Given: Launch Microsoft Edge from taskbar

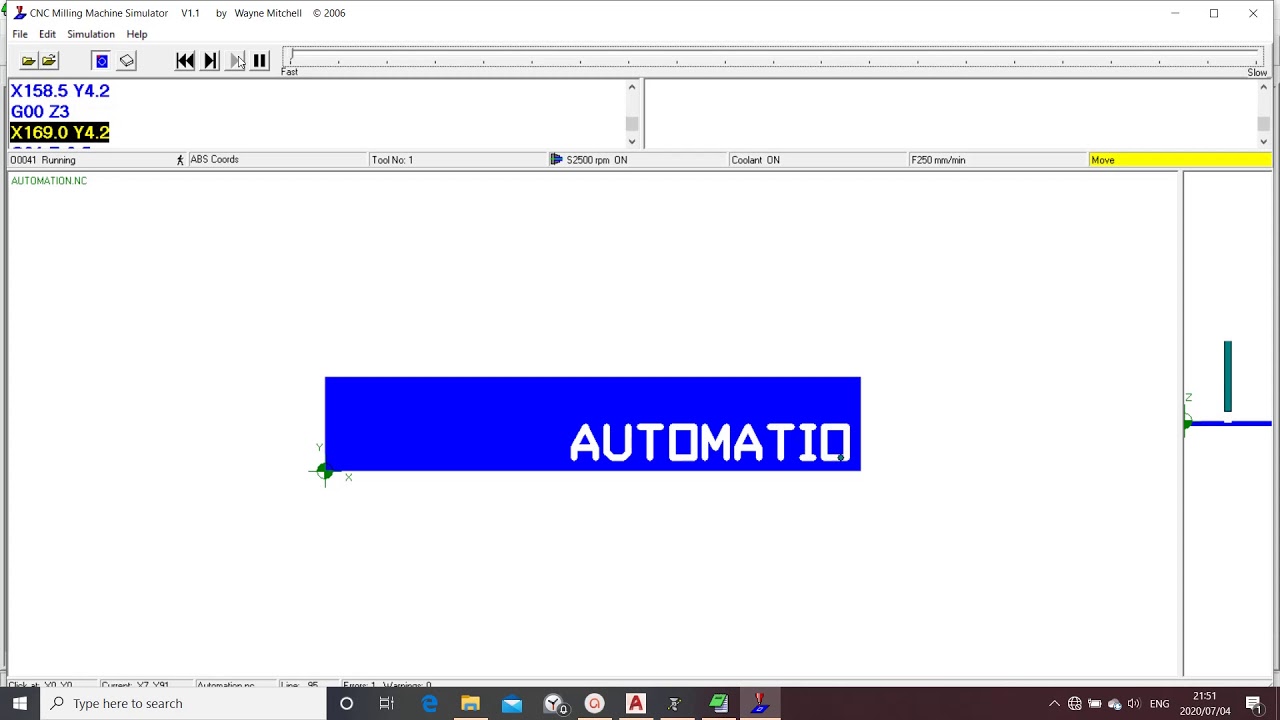Looking at the screenshot, I should pos(430,703).
